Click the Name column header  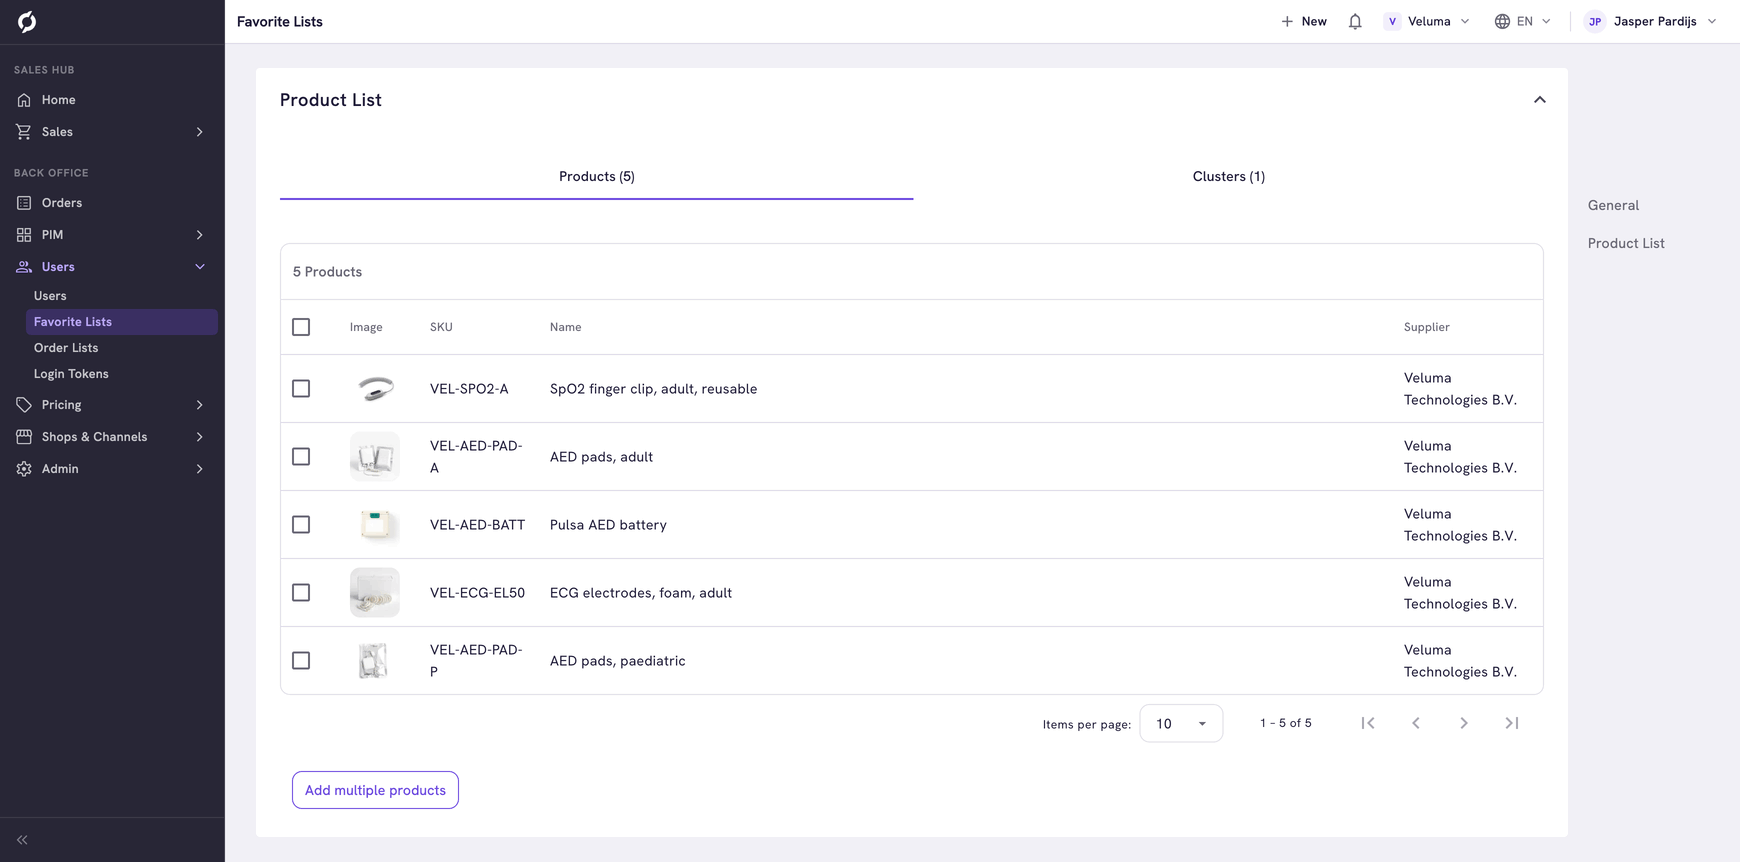[565, 327]
